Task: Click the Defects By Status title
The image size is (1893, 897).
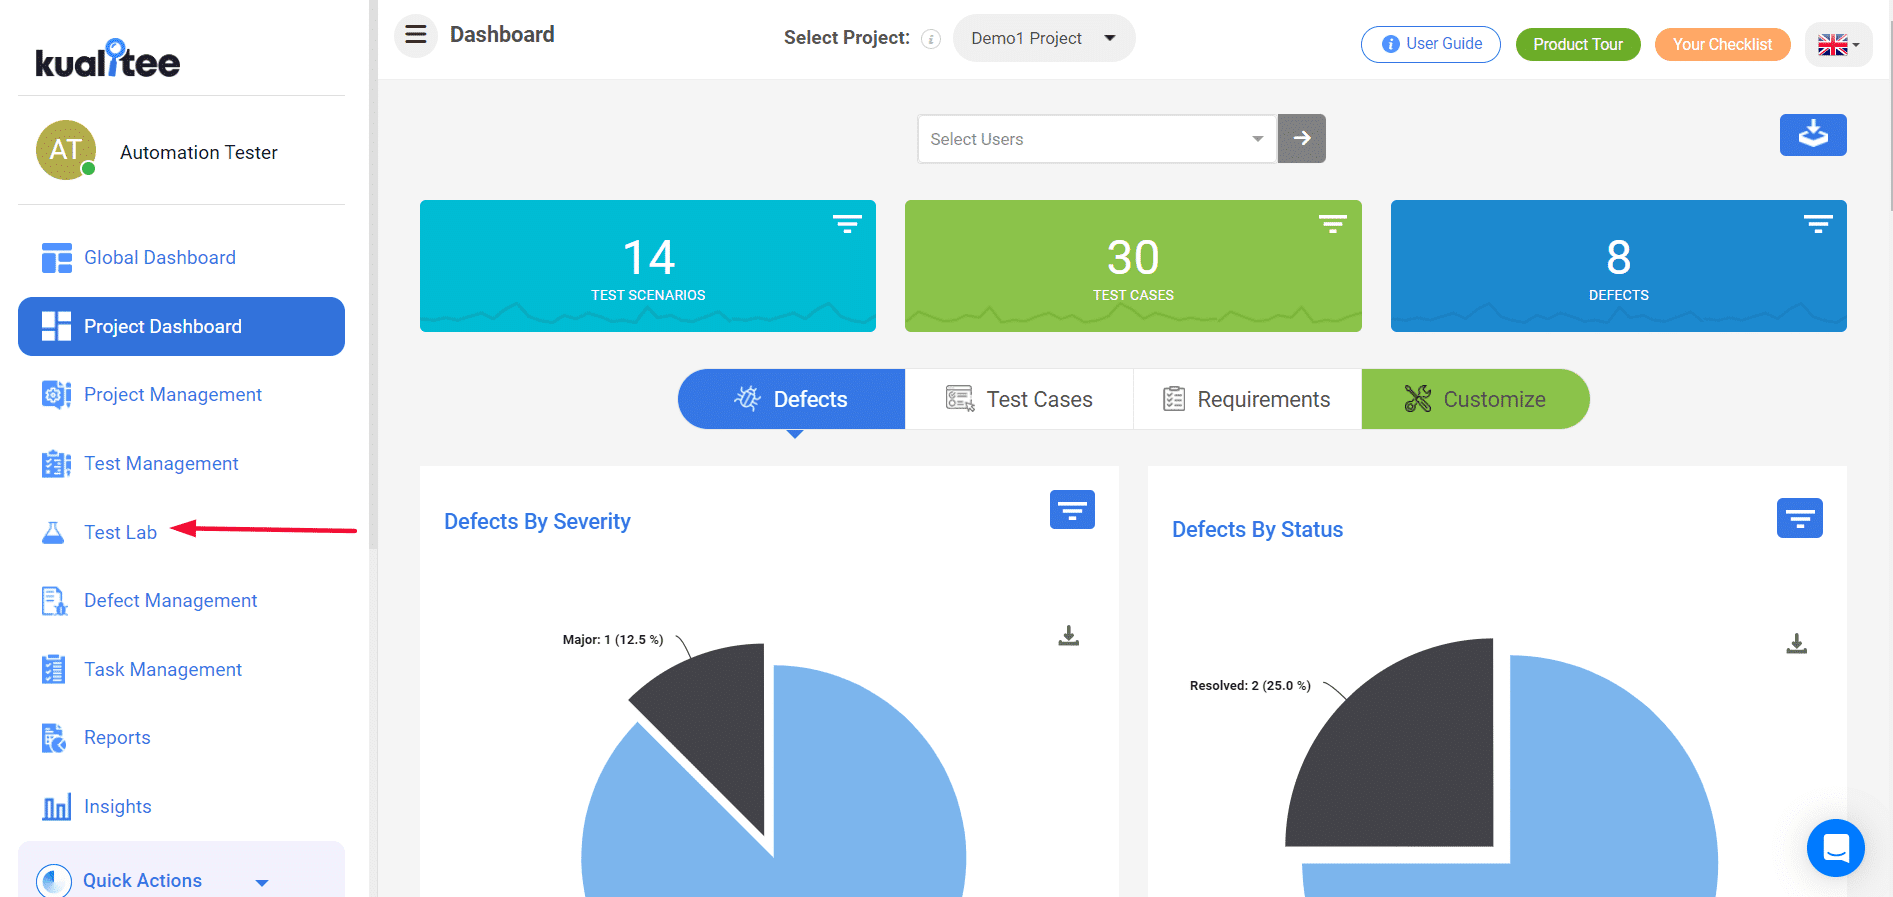Action: pos(1257,529)
